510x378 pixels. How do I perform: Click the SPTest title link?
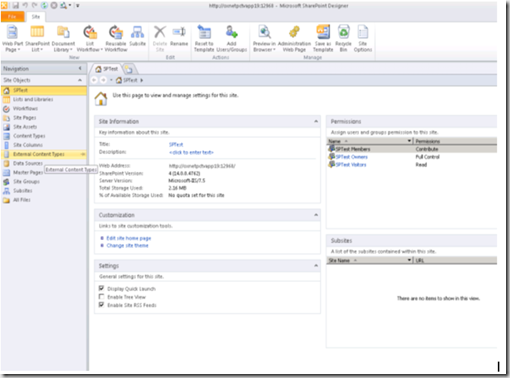pos(176,144)
